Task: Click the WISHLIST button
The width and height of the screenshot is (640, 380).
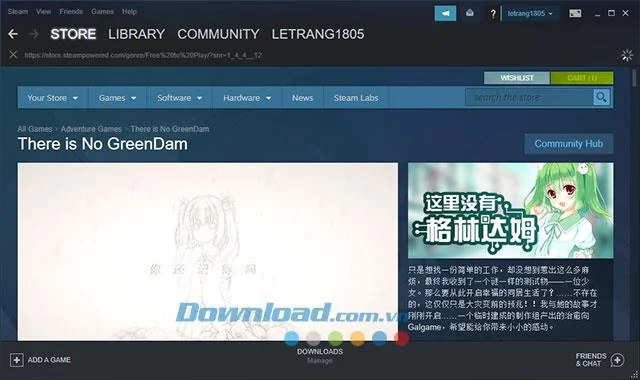Action: (517, 78)
